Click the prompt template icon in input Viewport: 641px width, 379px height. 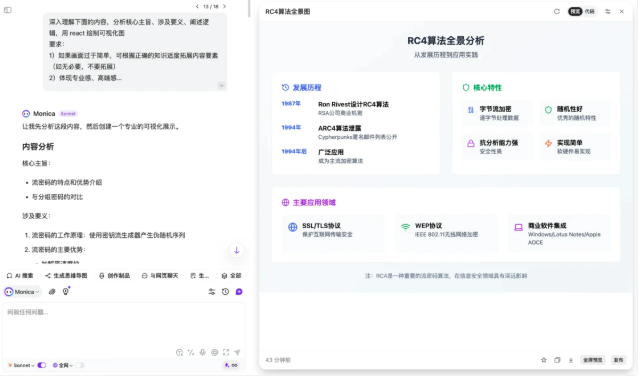coord(179,352)
